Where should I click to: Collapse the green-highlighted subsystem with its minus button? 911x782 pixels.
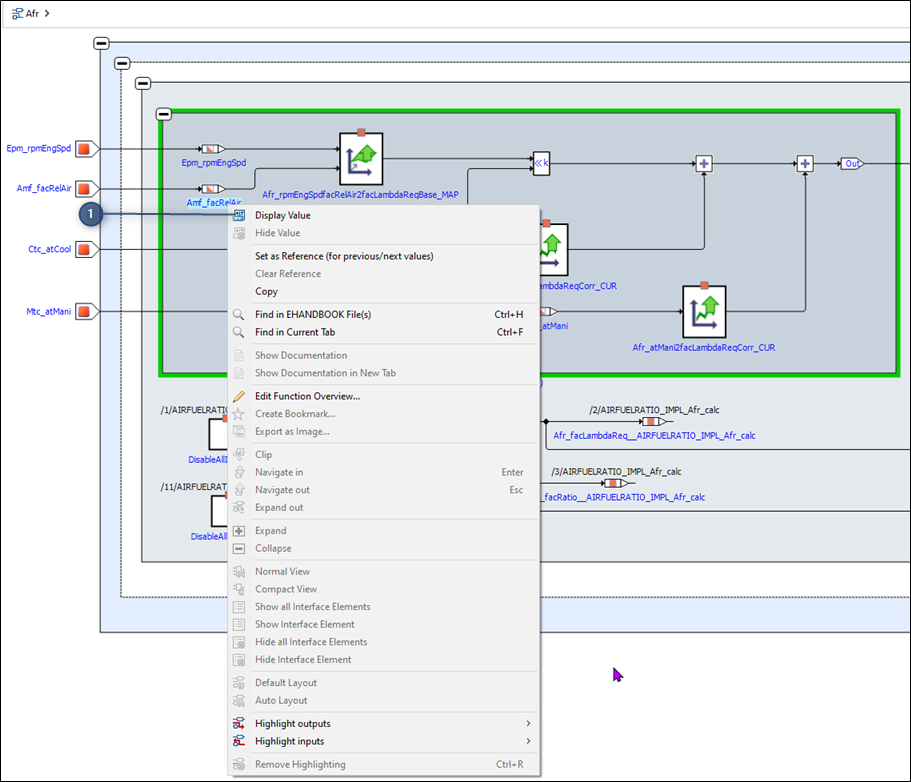[166, 112]
